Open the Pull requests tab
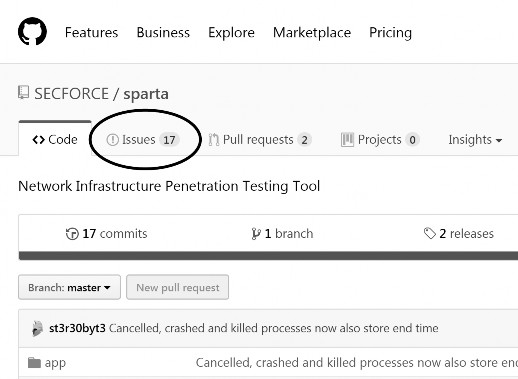518x379 pixels. pos(260,139)
